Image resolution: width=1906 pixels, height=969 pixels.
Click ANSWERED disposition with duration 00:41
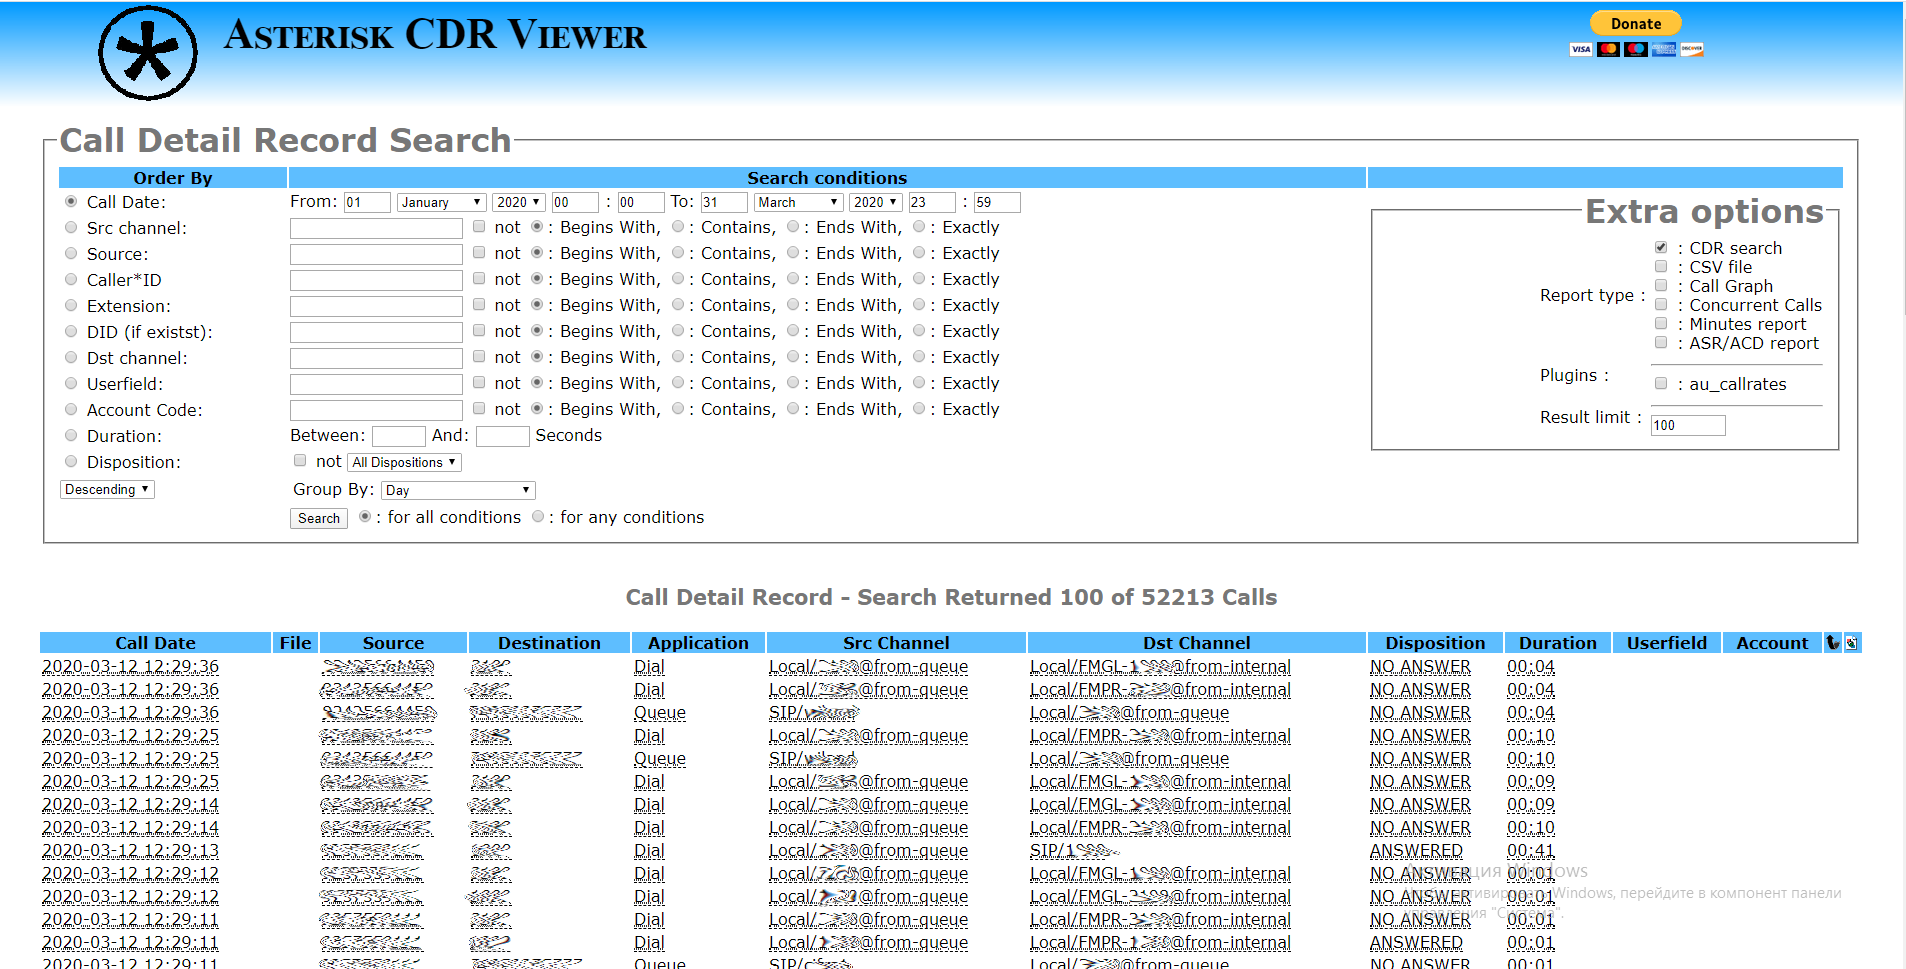tap(1416, 850)
